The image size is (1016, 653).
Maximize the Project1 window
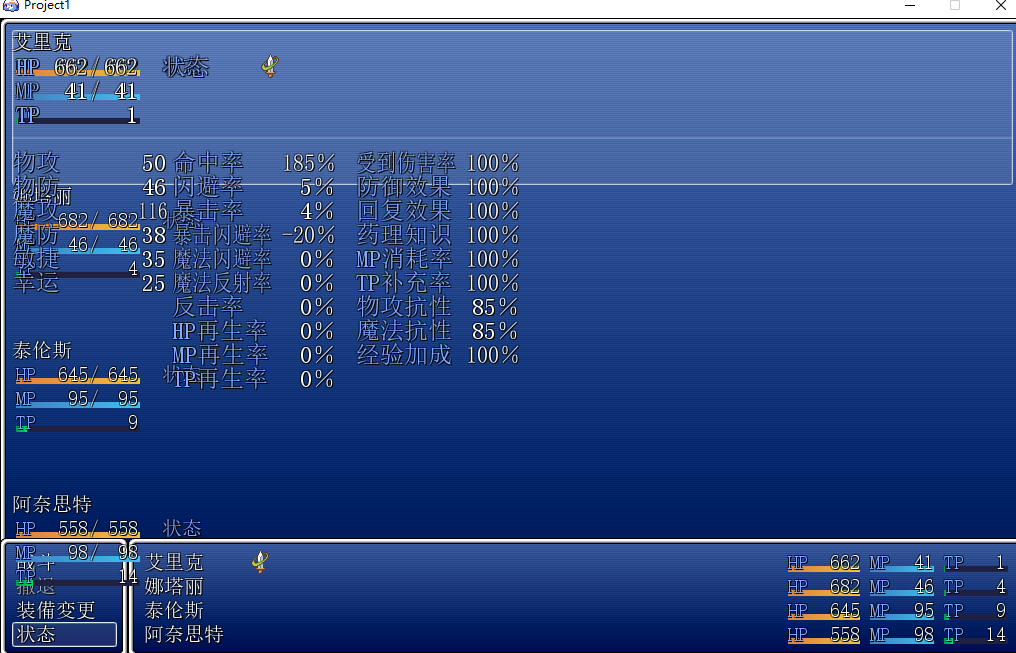click(x=954, y=5)
